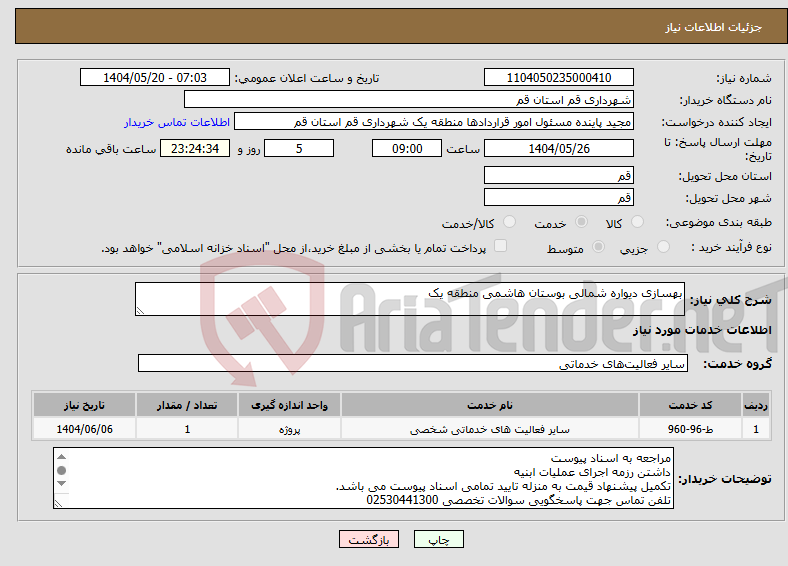788x566 pixels.
Task: Click the request creator field مجید پاینده
Action: pos(434,122)
